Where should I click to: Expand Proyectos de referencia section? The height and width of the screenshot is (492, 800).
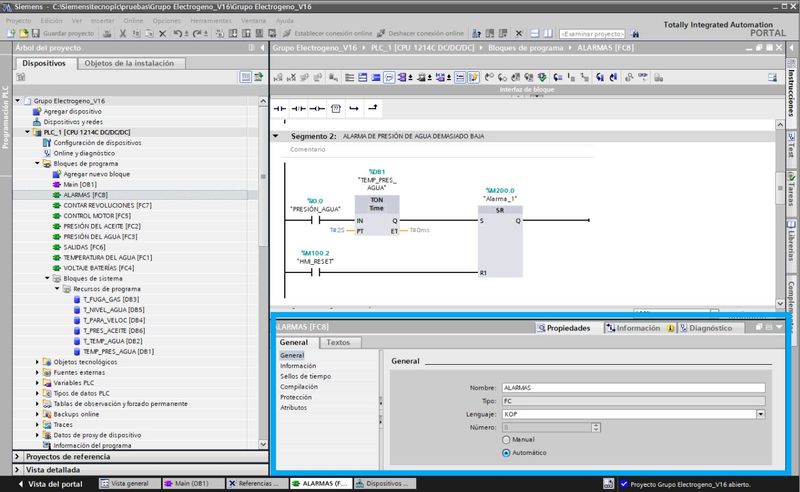[x=17, y=457]
